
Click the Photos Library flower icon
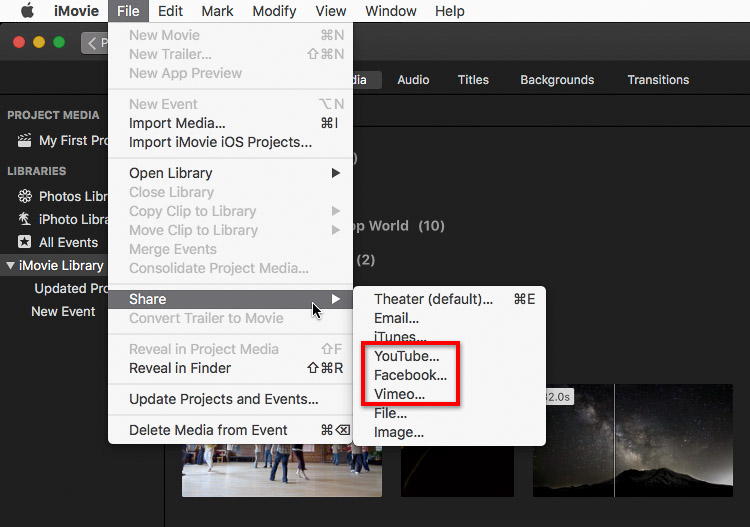(x=25, y=196)
